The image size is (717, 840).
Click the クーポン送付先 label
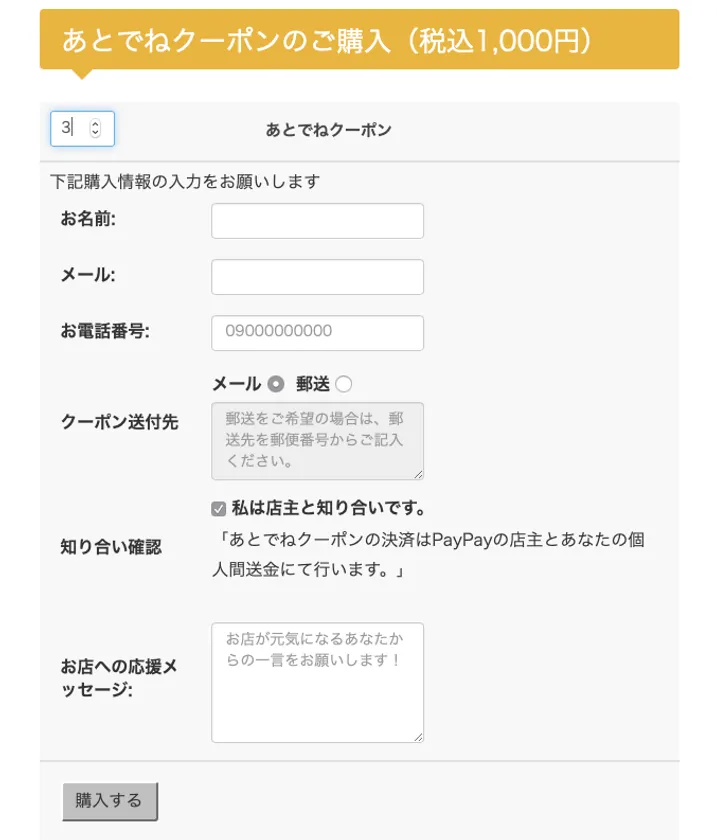[x=119, y=422]
